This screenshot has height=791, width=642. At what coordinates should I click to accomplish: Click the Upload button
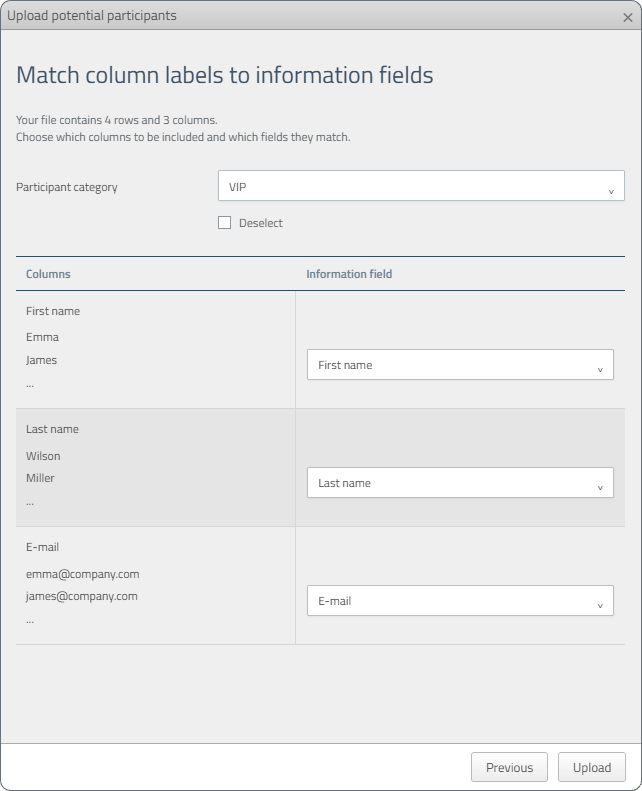click(x=592, y=767)
